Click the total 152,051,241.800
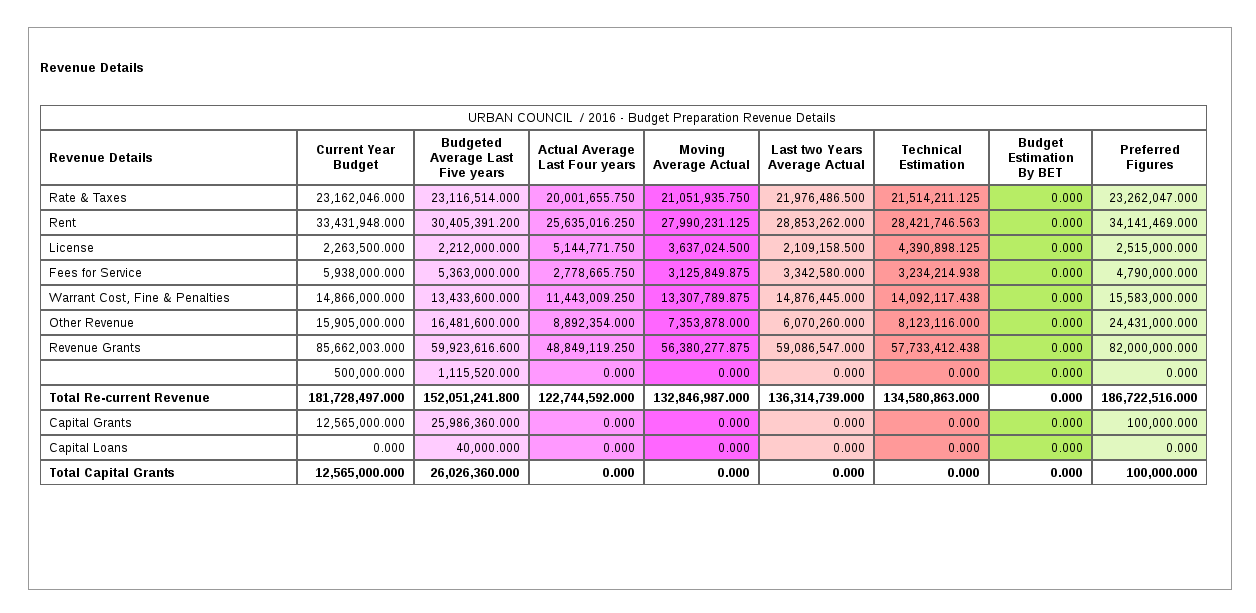The height and width of the screenshot is (613, 1256). [x=472, y=398]
